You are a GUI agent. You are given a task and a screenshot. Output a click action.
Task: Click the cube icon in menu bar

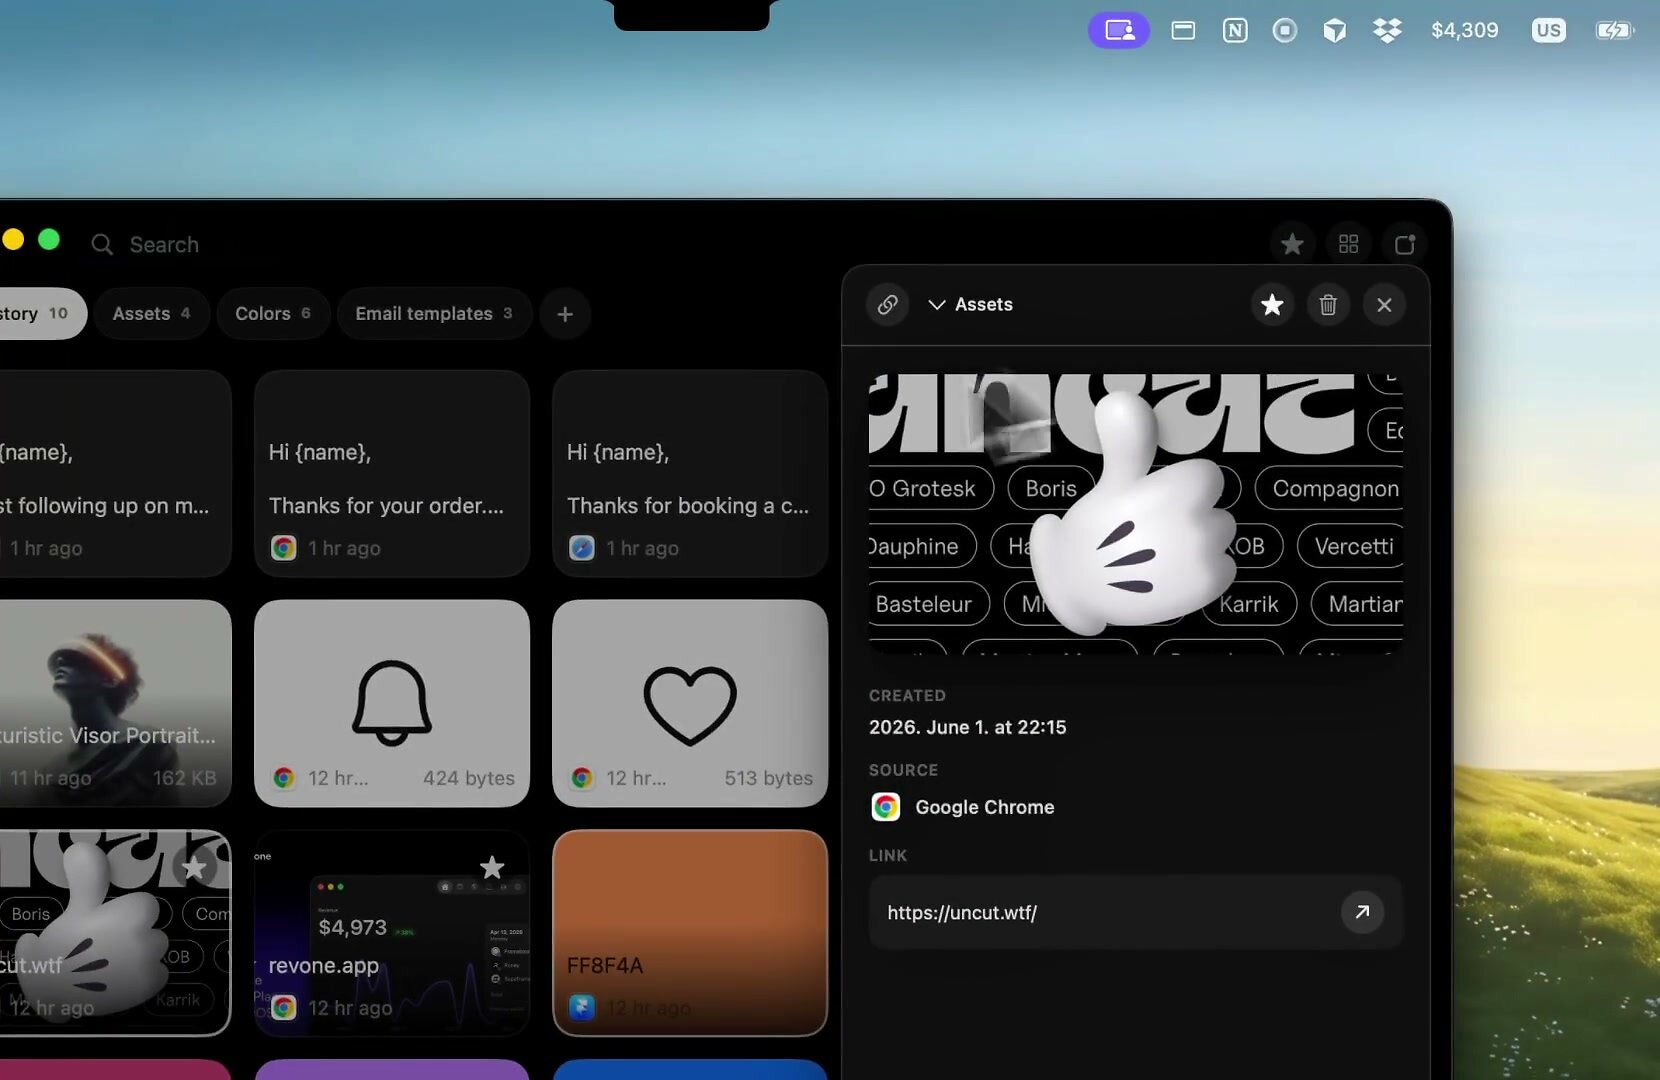1335,31
